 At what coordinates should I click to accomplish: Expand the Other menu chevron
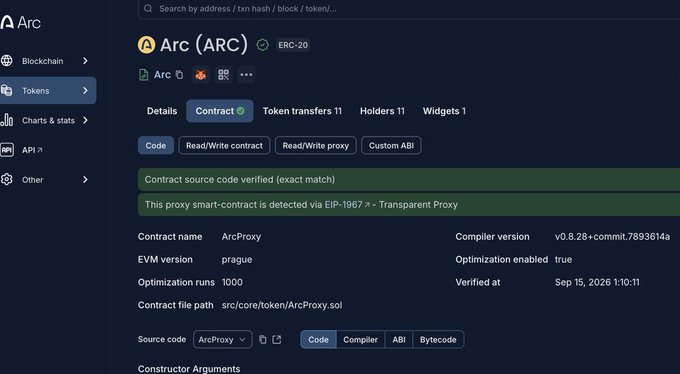[85, 180]
